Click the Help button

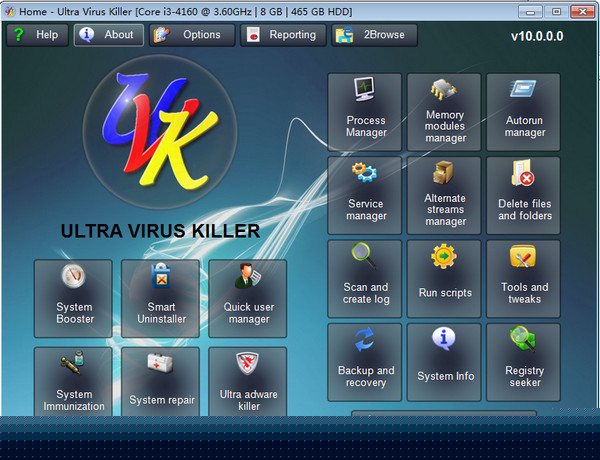point(38,35)
